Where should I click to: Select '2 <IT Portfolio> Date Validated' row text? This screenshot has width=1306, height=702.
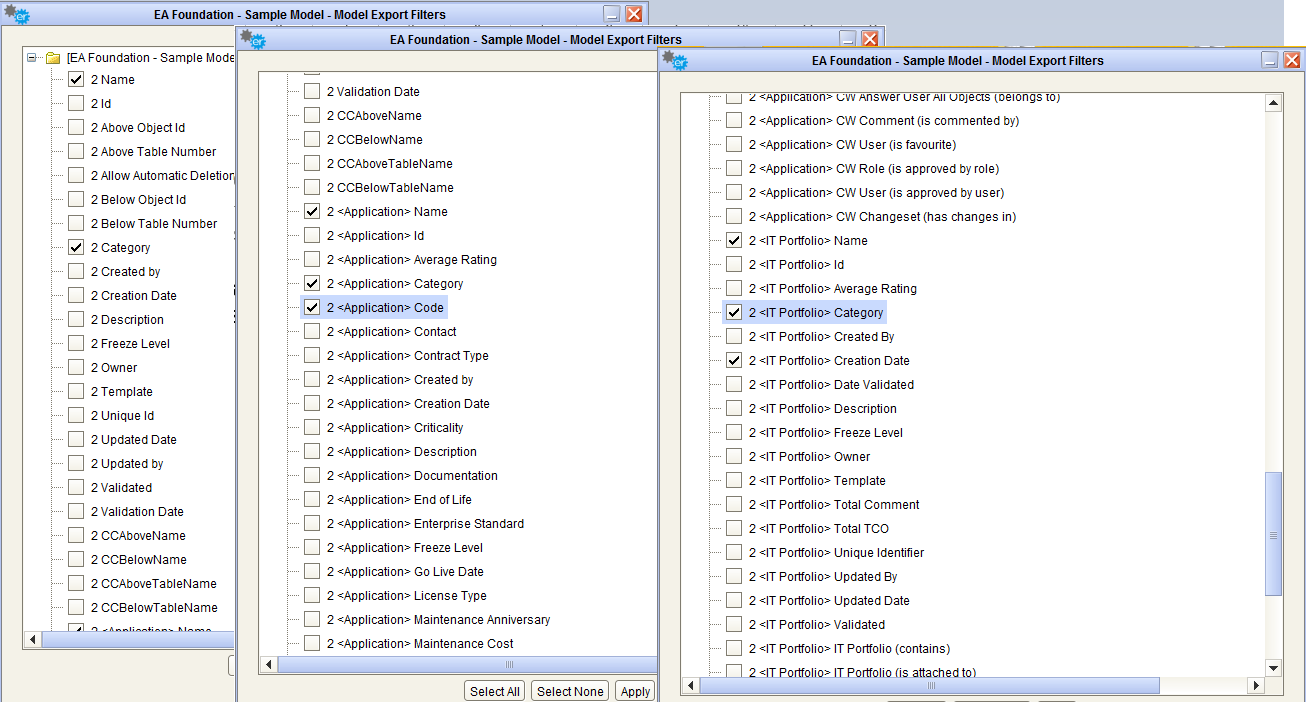831,385
